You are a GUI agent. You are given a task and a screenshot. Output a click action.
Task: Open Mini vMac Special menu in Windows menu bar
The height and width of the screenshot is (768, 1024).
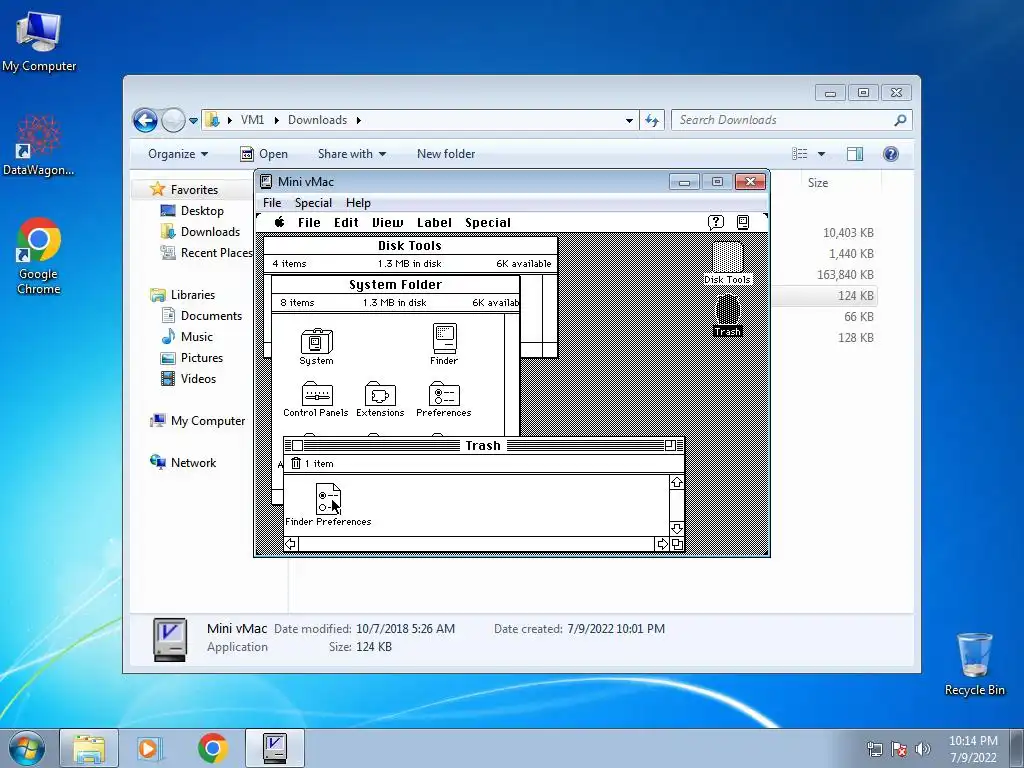(313, 202)
